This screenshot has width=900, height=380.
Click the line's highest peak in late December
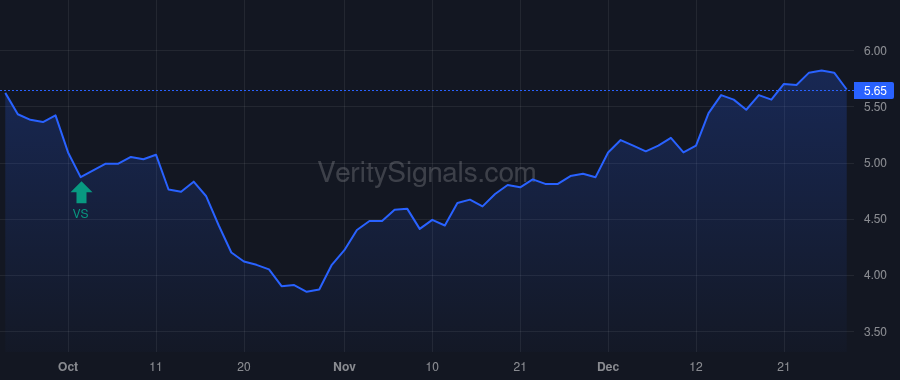[x=821, y=71]
